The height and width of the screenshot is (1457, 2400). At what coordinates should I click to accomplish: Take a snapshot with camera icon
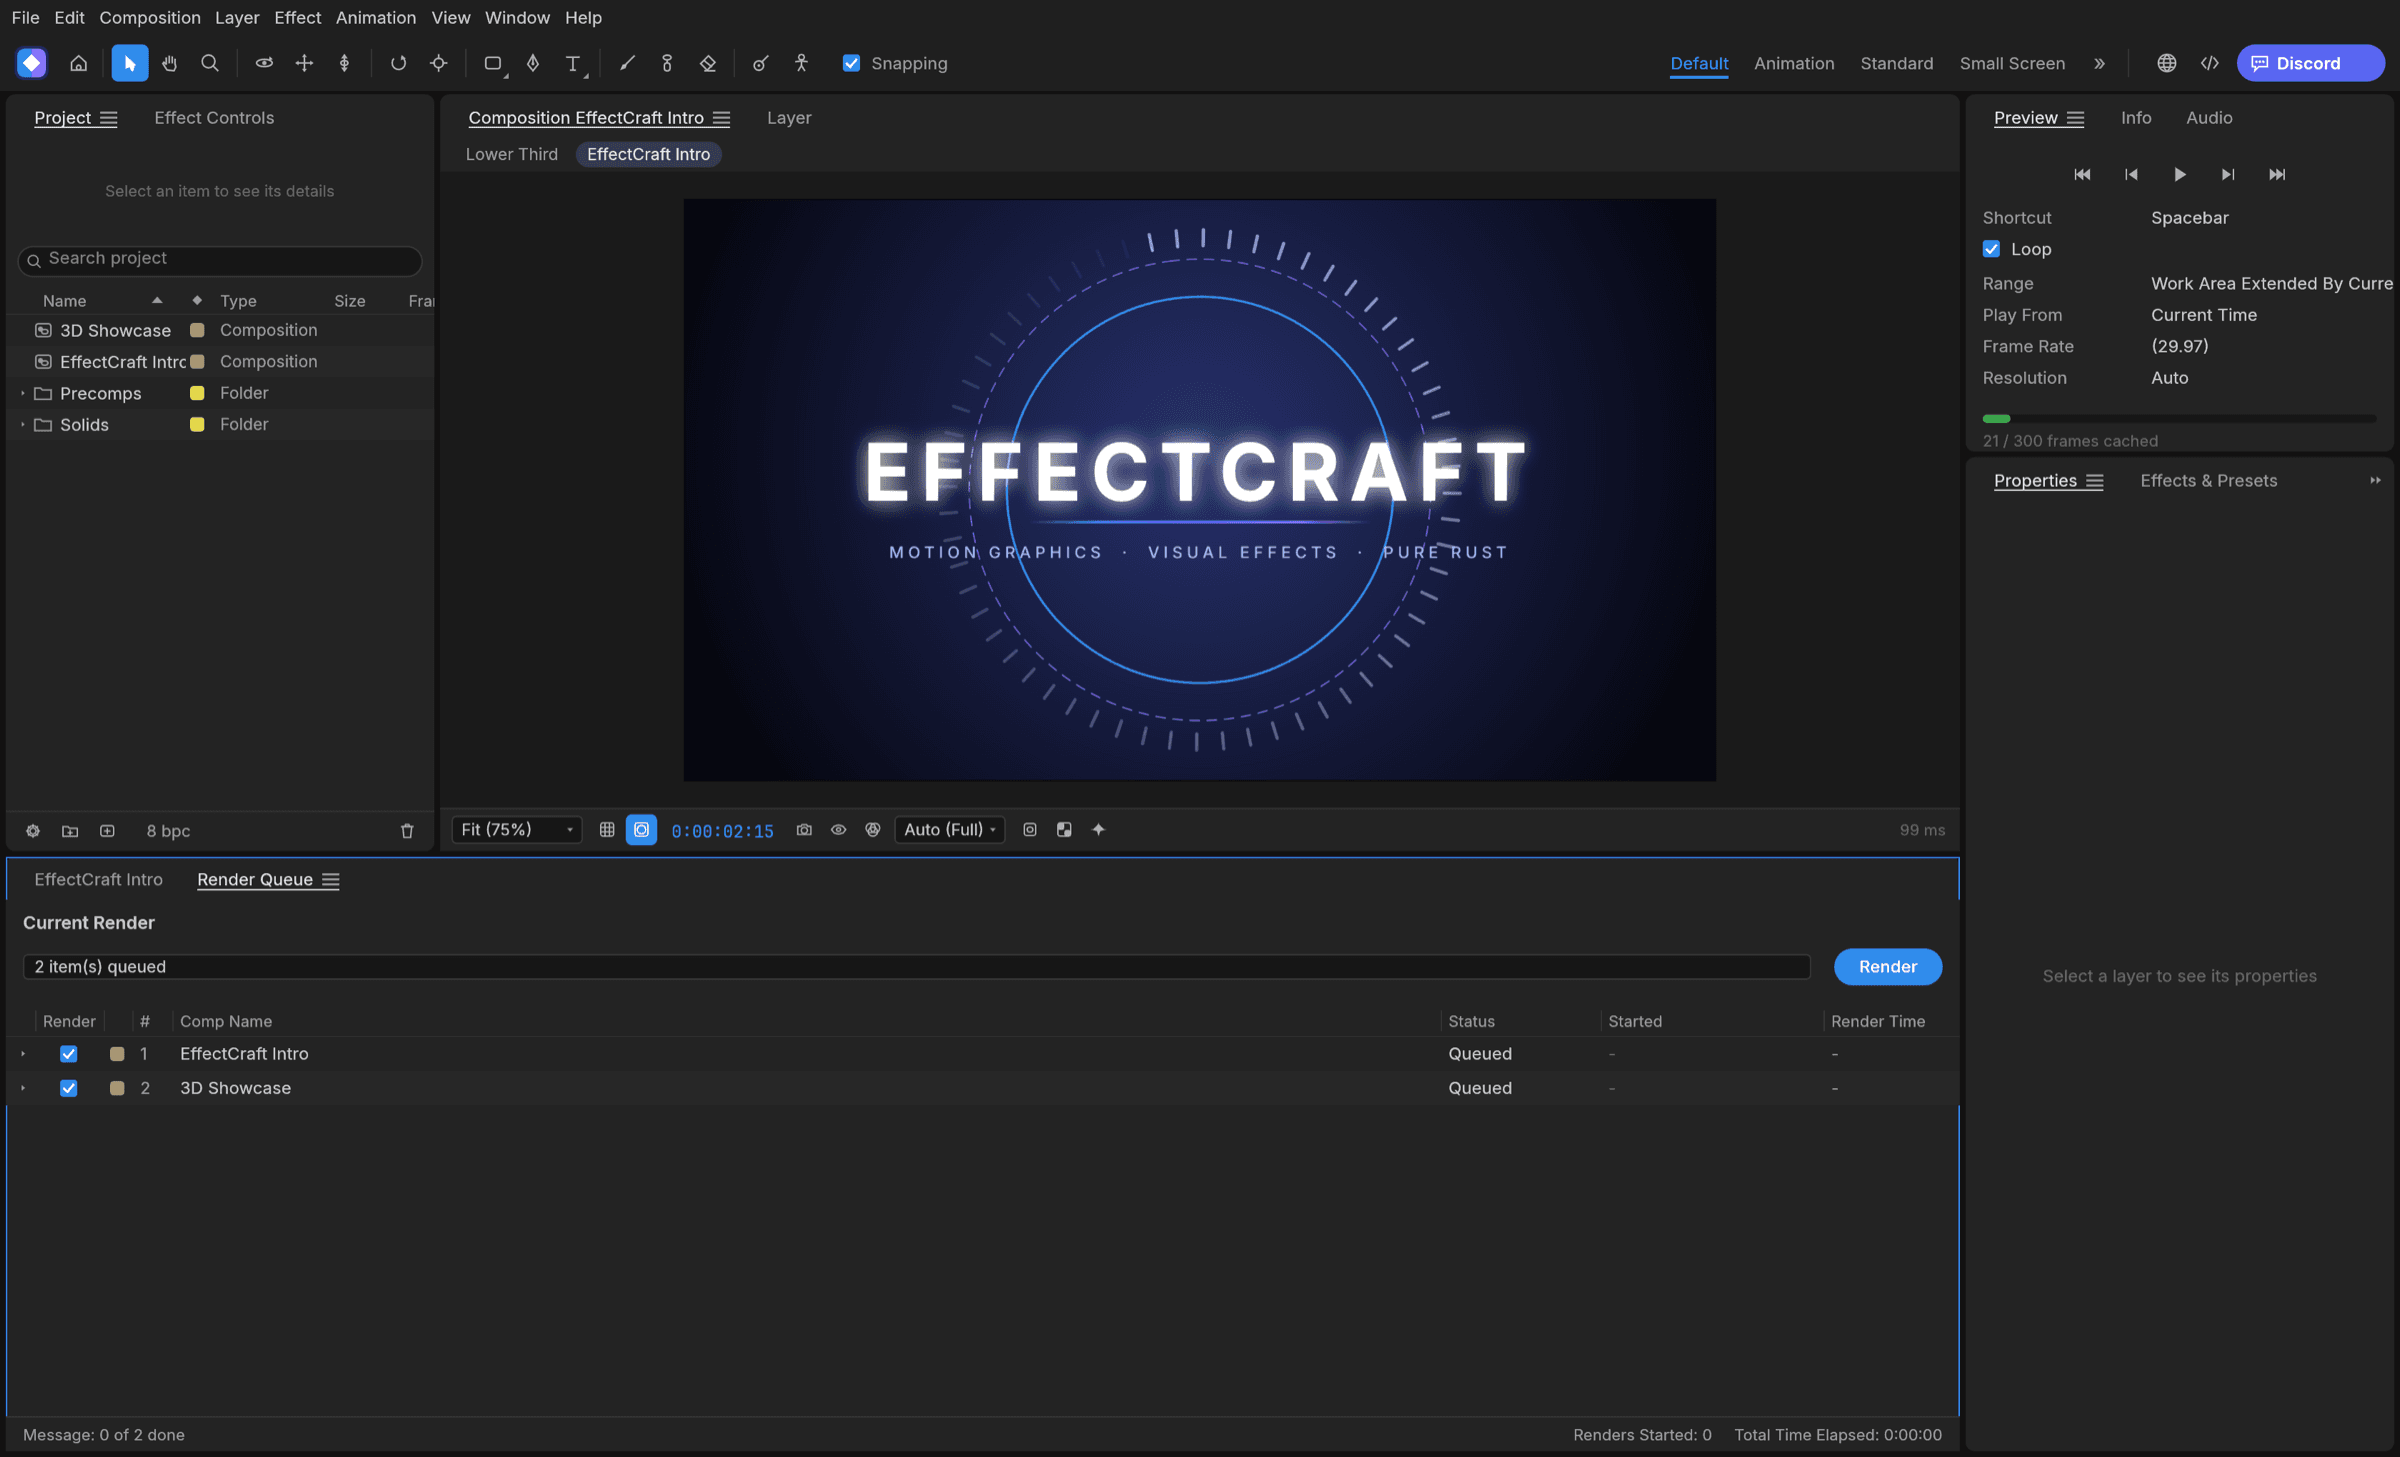click(804, 830)
